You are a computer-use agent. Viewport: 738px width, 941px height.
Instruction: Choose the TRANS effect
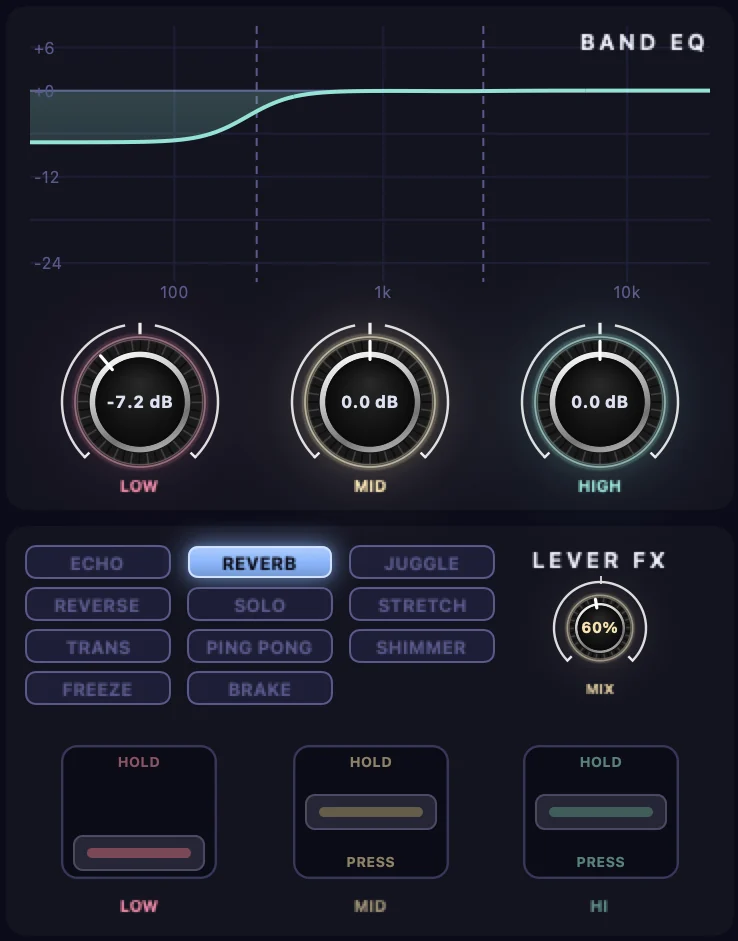click(98, 646)
